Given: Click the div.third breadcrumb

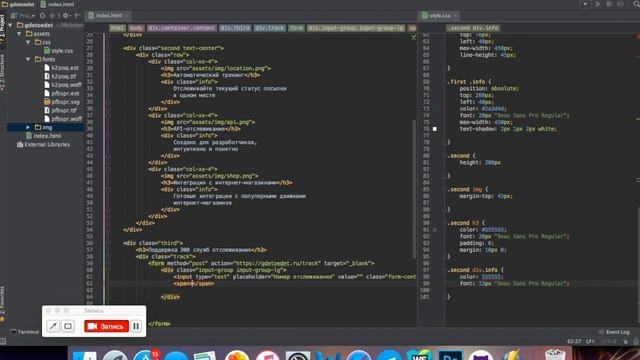Looking at the screenshot, I should point(235,28).
